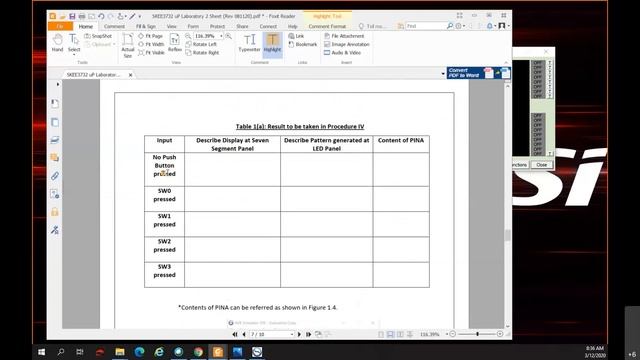The width and height of the screenshot is (640, 360).
Task: Add a Bookmark from the ribbon
Action: point(303,44)
